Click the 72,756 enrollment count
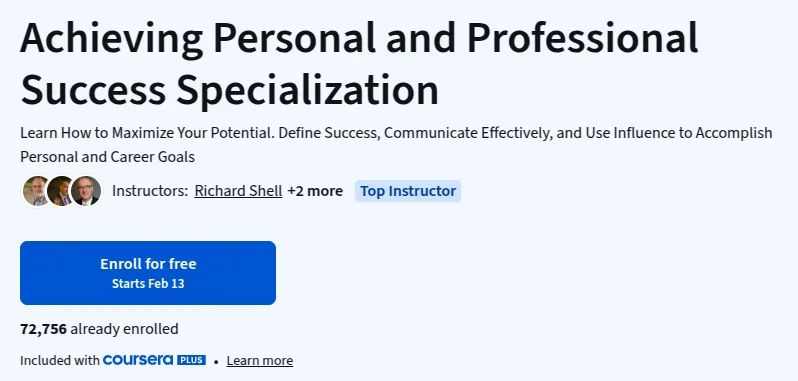The height and width of the screenshot is (381, 798). pos(43,329)
